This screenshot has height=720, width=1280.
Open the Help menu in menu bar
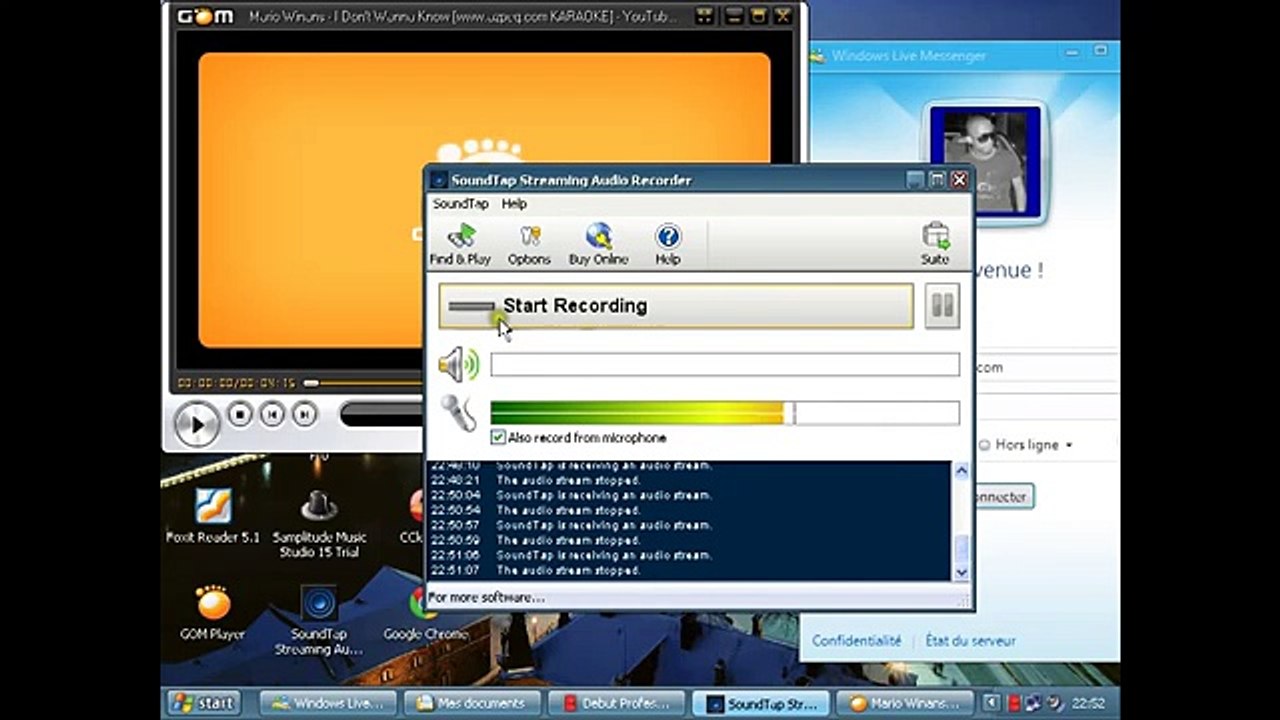tap(514, 204)
